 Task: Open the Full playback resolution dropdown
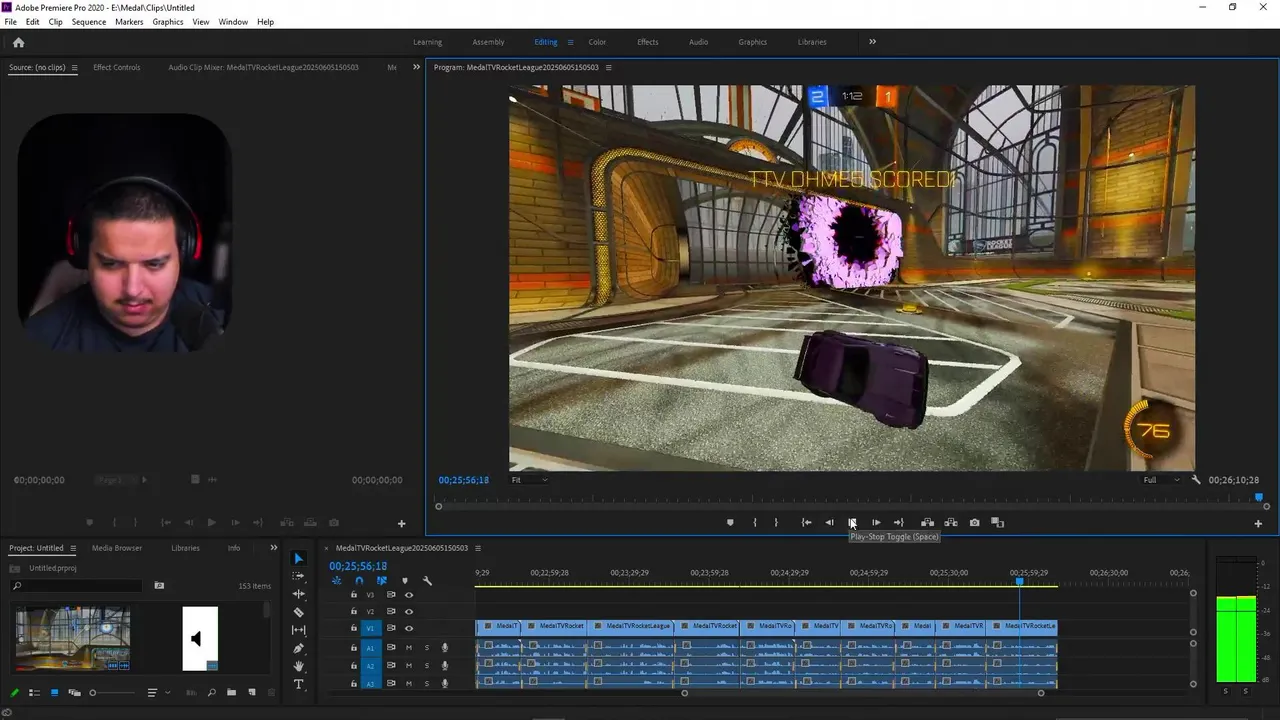[x=1162, y=480]
